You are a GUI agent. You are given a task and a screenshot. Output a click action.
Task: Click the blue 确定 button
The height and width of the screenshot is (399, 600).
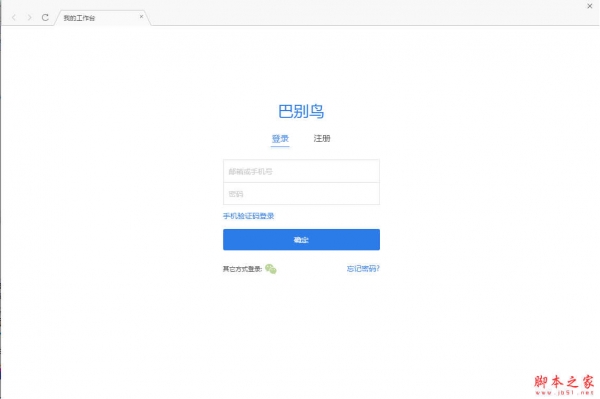(302, 239)
